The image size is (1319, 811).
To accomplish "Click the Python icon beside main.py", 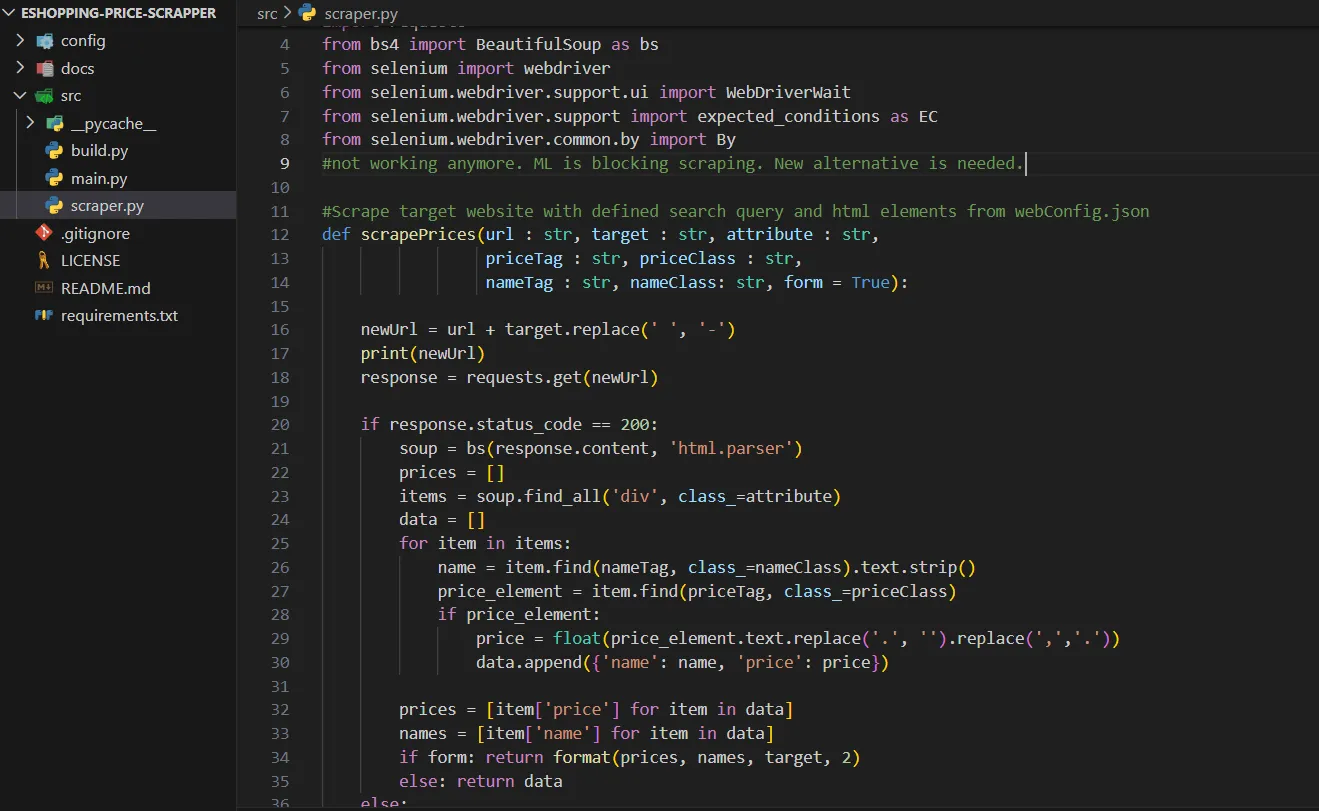I will (54, 179).
